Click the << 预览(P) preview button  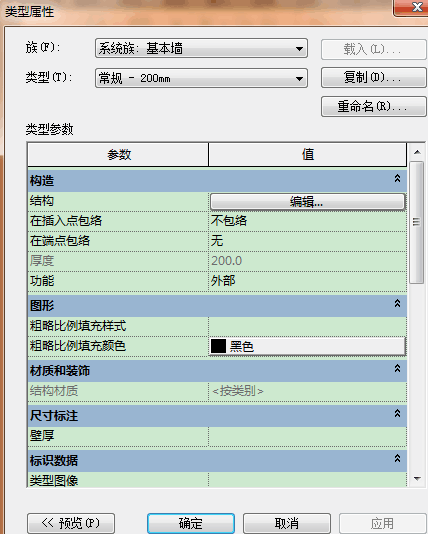(71, 523)
